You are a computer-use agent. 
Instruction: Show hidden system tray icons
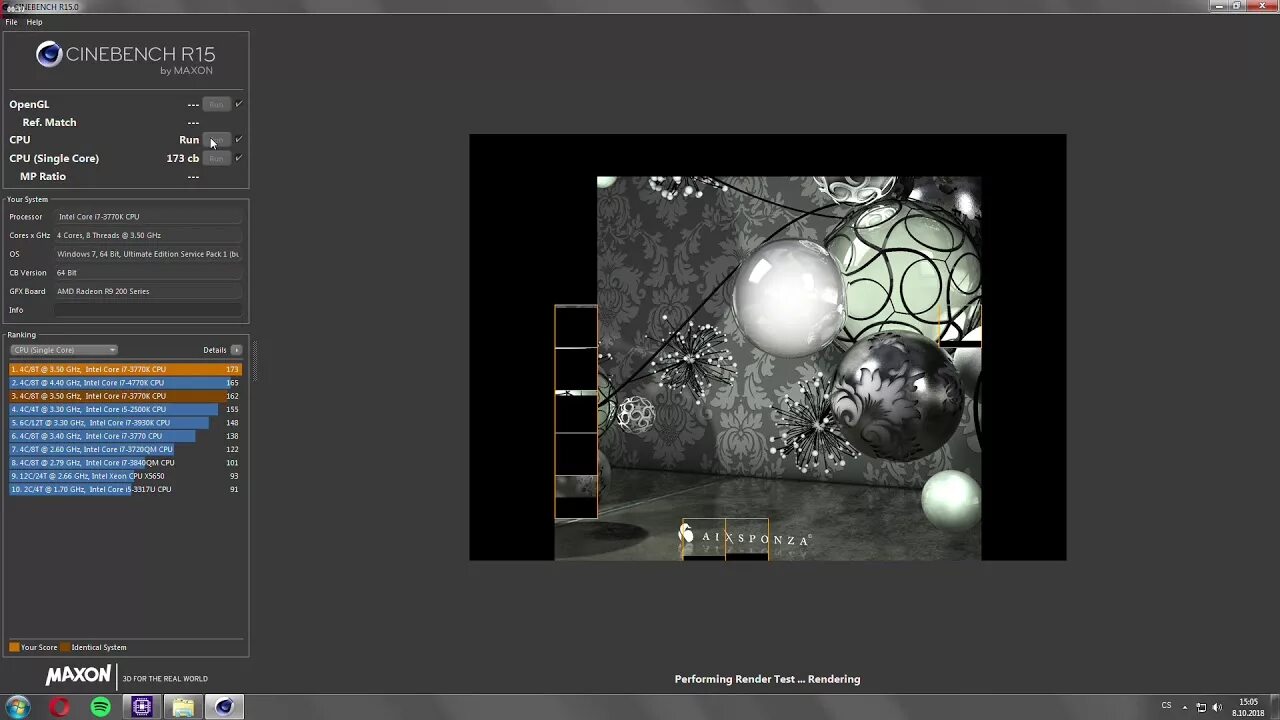pyautogui.click(x=1185, y=707)
